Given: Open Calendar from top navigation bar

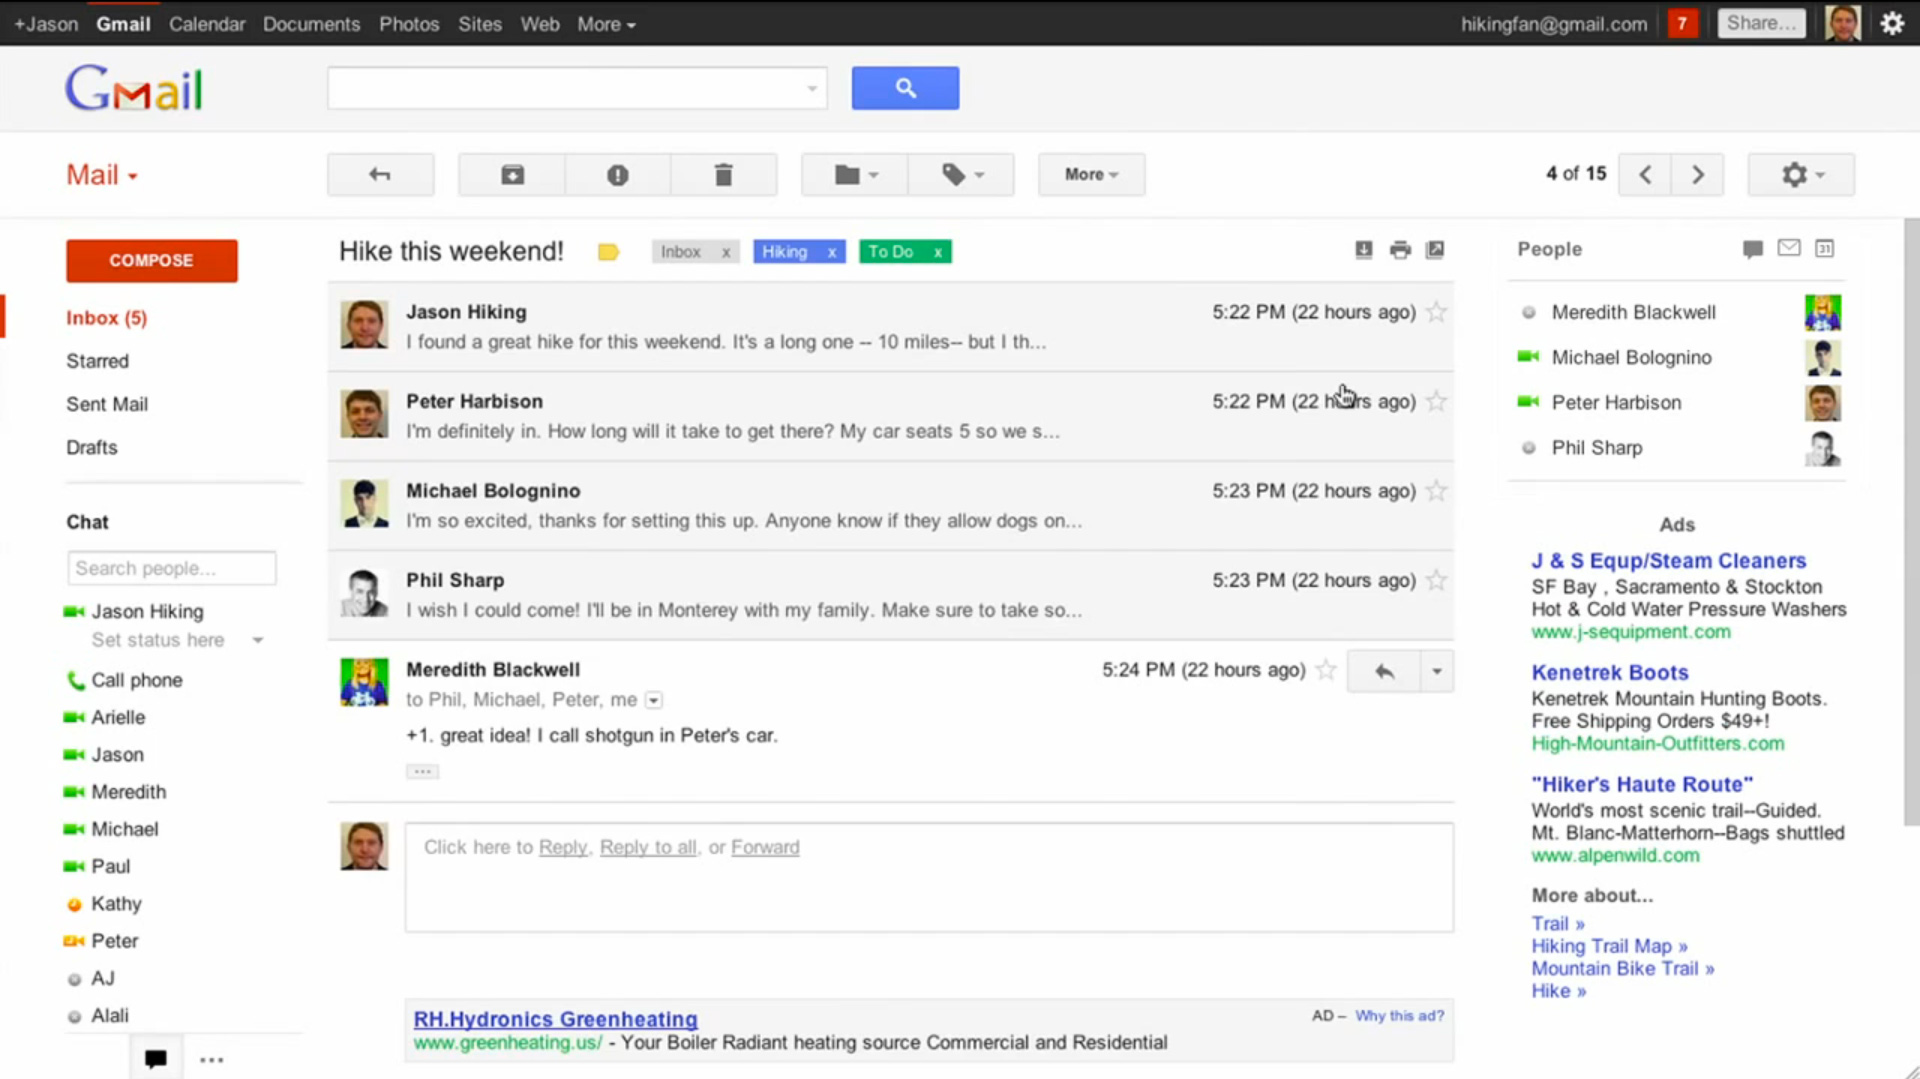Looking at the screenshot, I should point(206,24).
